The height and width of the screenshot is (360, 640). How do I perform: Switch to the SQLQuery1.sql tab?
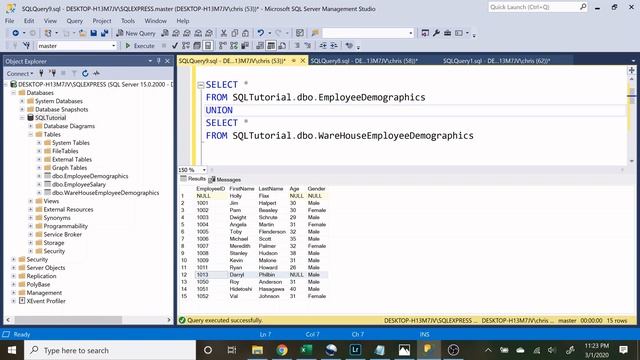coord(496,61)
